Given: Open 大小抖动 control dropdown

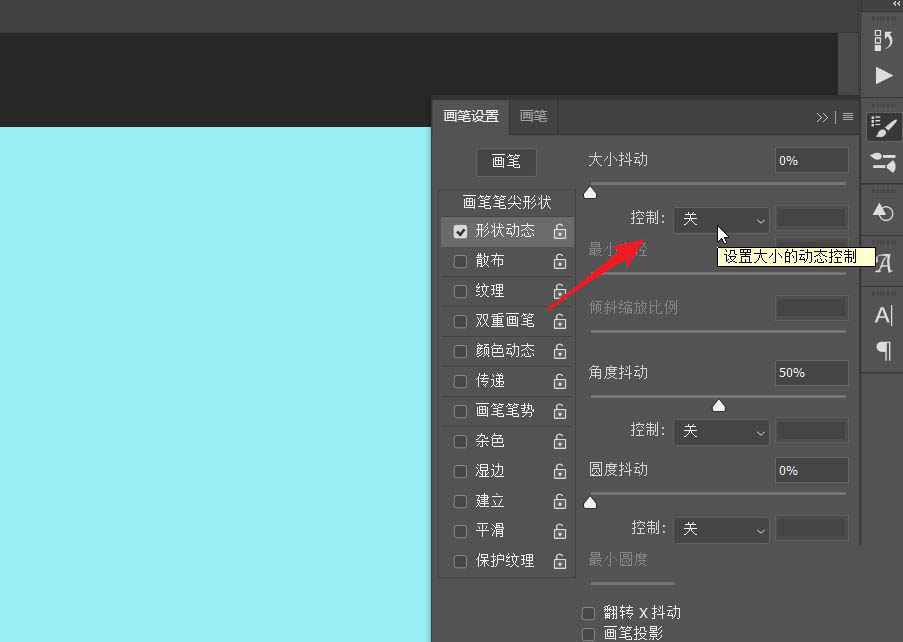Looking at the screenshot, I should coord(721,219).
